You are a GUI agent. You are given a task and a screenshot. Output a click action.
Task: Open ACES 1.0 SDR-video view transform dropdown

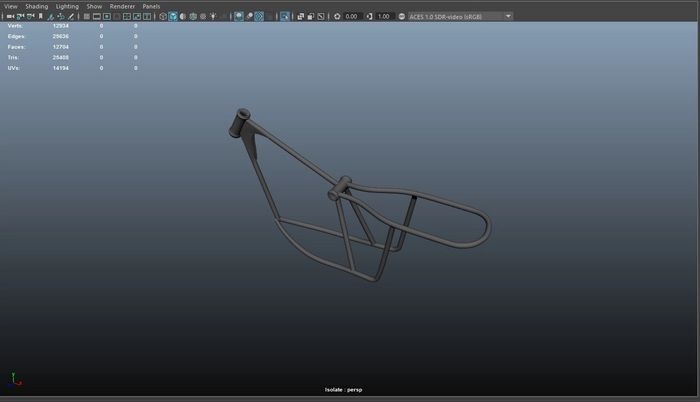click(460, 17)
